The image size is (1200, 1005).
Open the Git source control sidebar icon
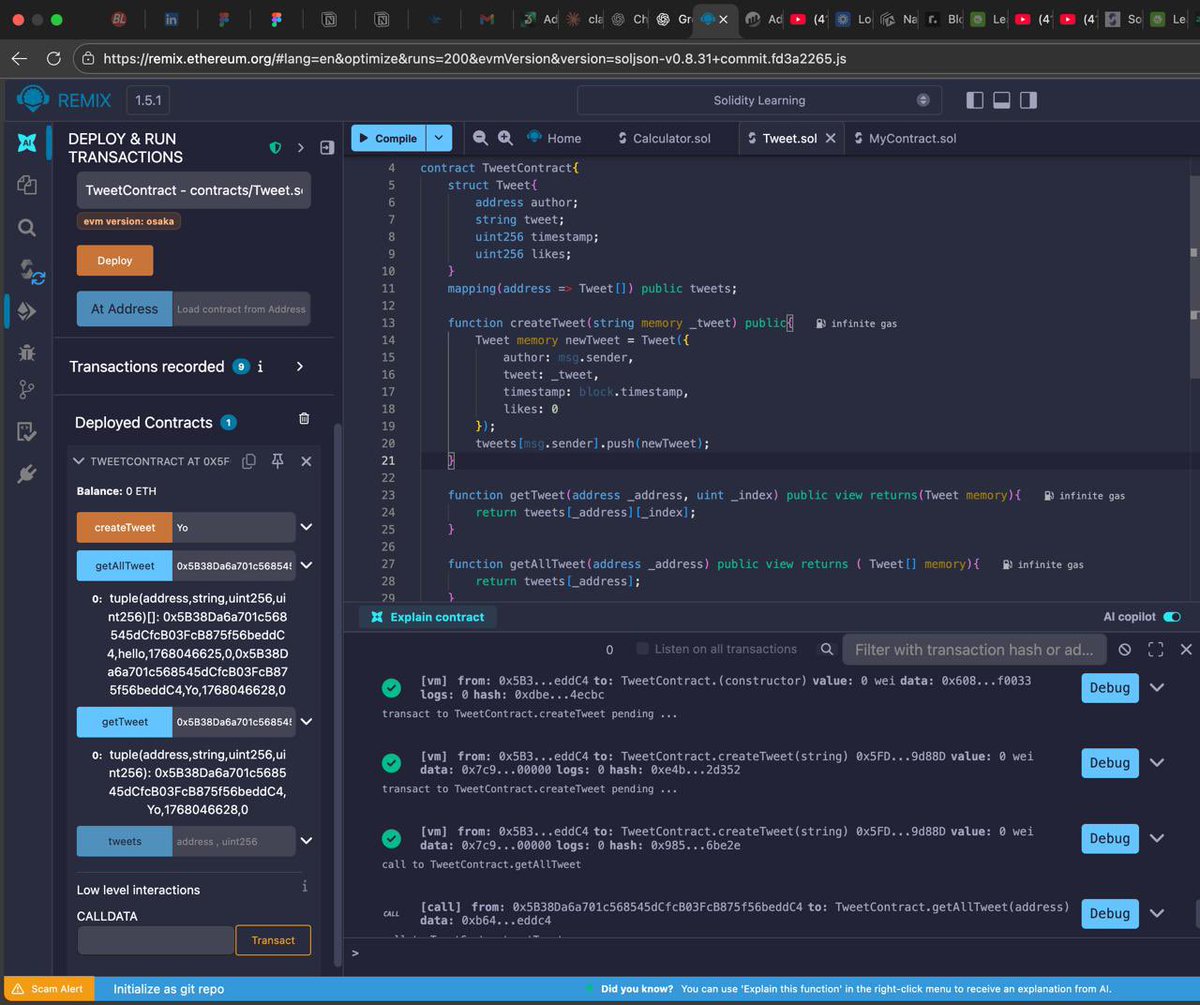click(x=27, y=391)
